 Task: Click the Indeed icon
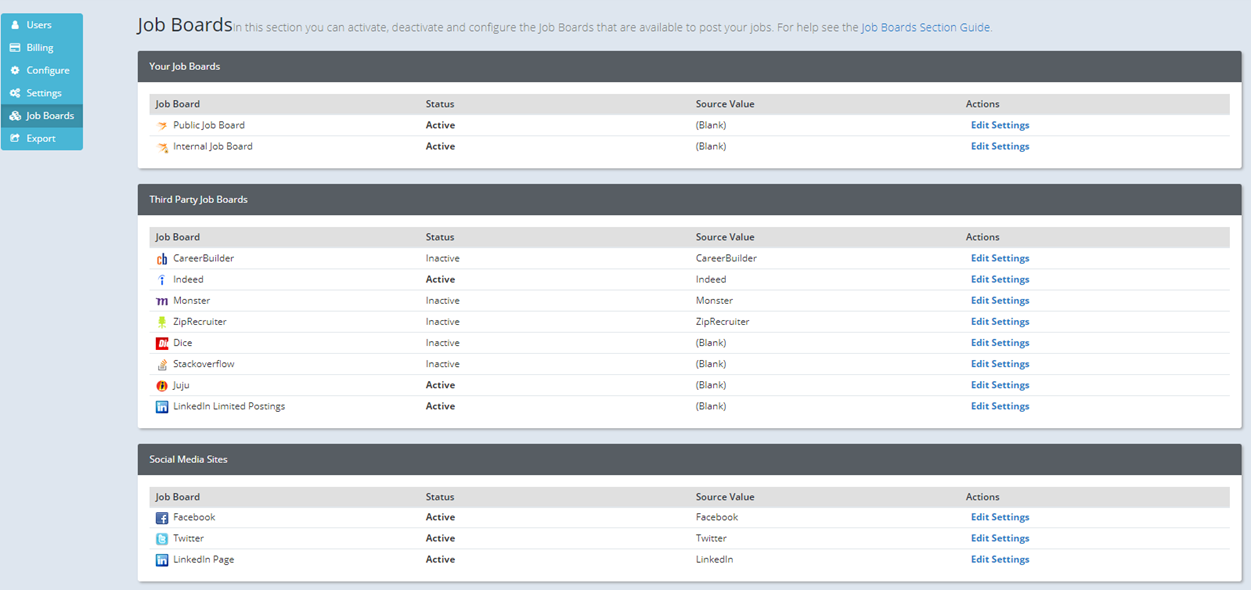coord(162,279)
